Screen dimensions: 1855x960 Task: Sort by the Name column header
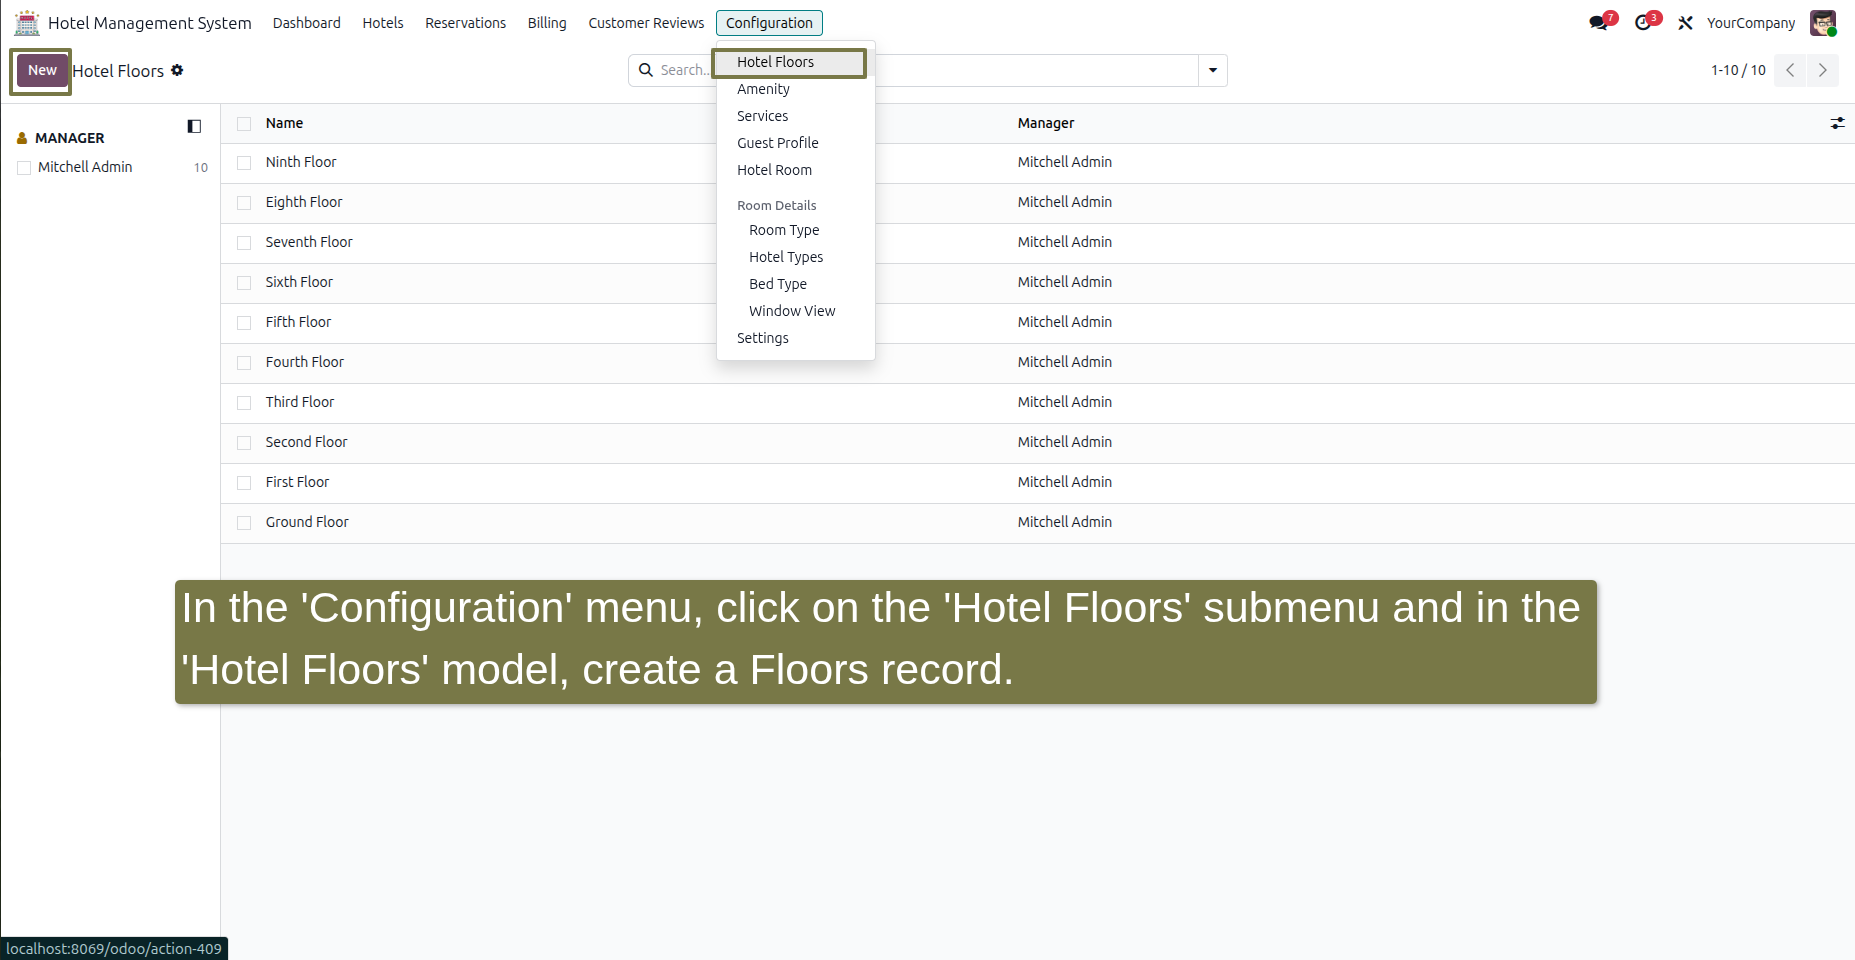[x=284, y=123]
